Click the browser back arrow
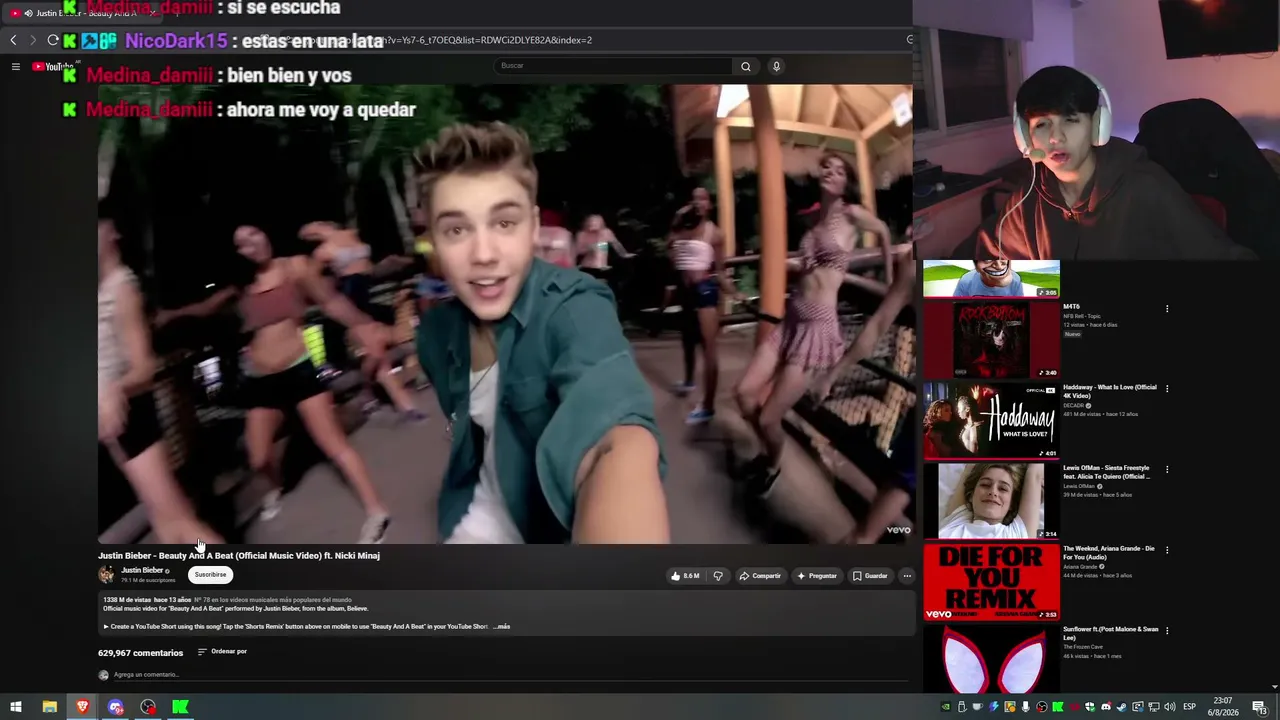This screenshot has width=1280, height=720. pyautogui.click(x=13, y=40)
